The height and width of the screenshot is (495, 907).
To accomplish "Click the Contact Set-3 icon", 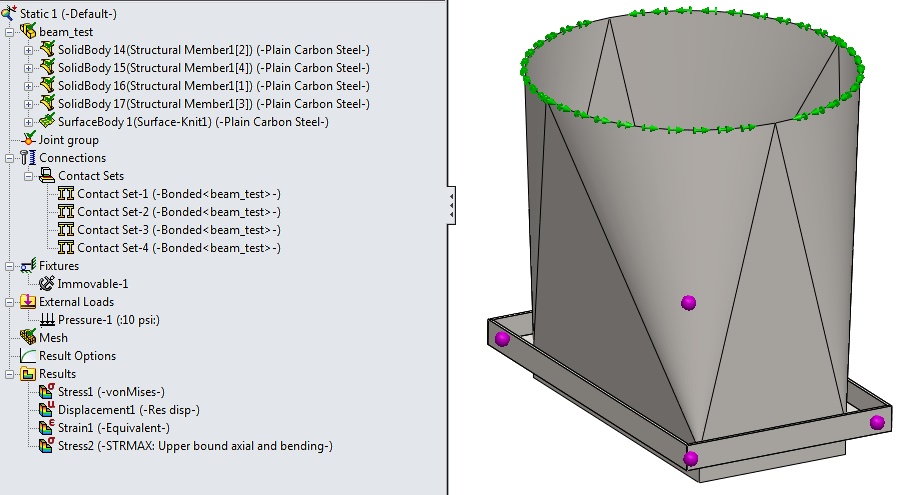I will (x=66, y=230).
